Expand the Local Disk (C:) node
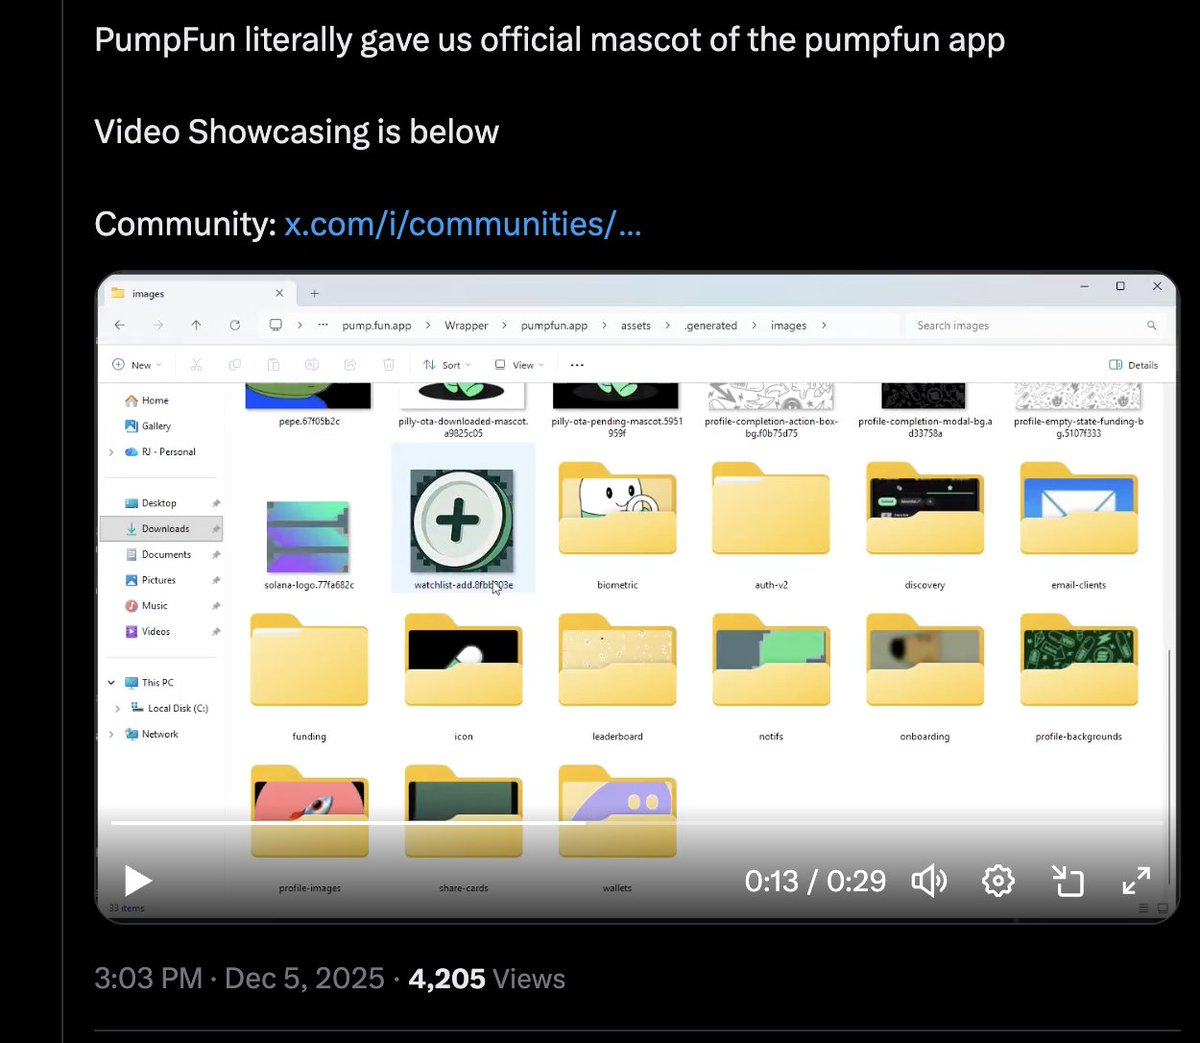 [118, 709]
